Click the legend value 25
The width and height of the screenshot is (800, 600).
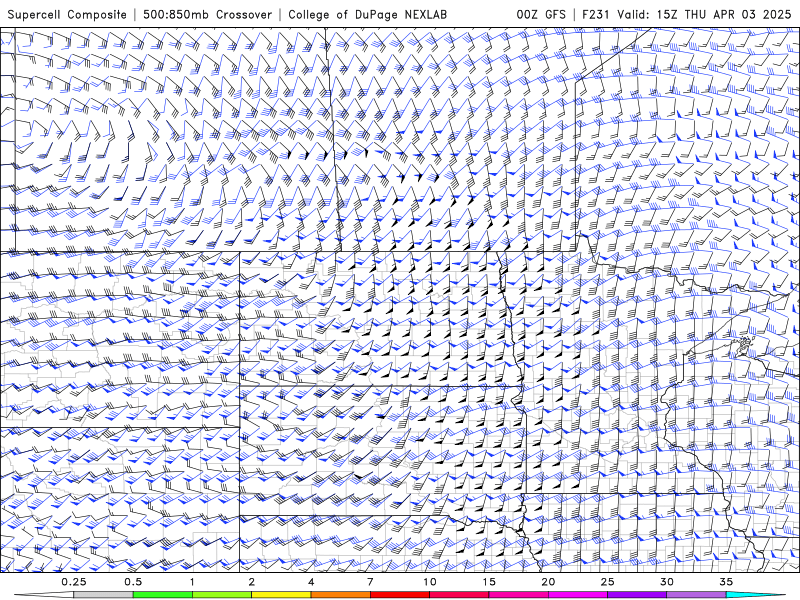pyautogui.click(x=607, y=582)
